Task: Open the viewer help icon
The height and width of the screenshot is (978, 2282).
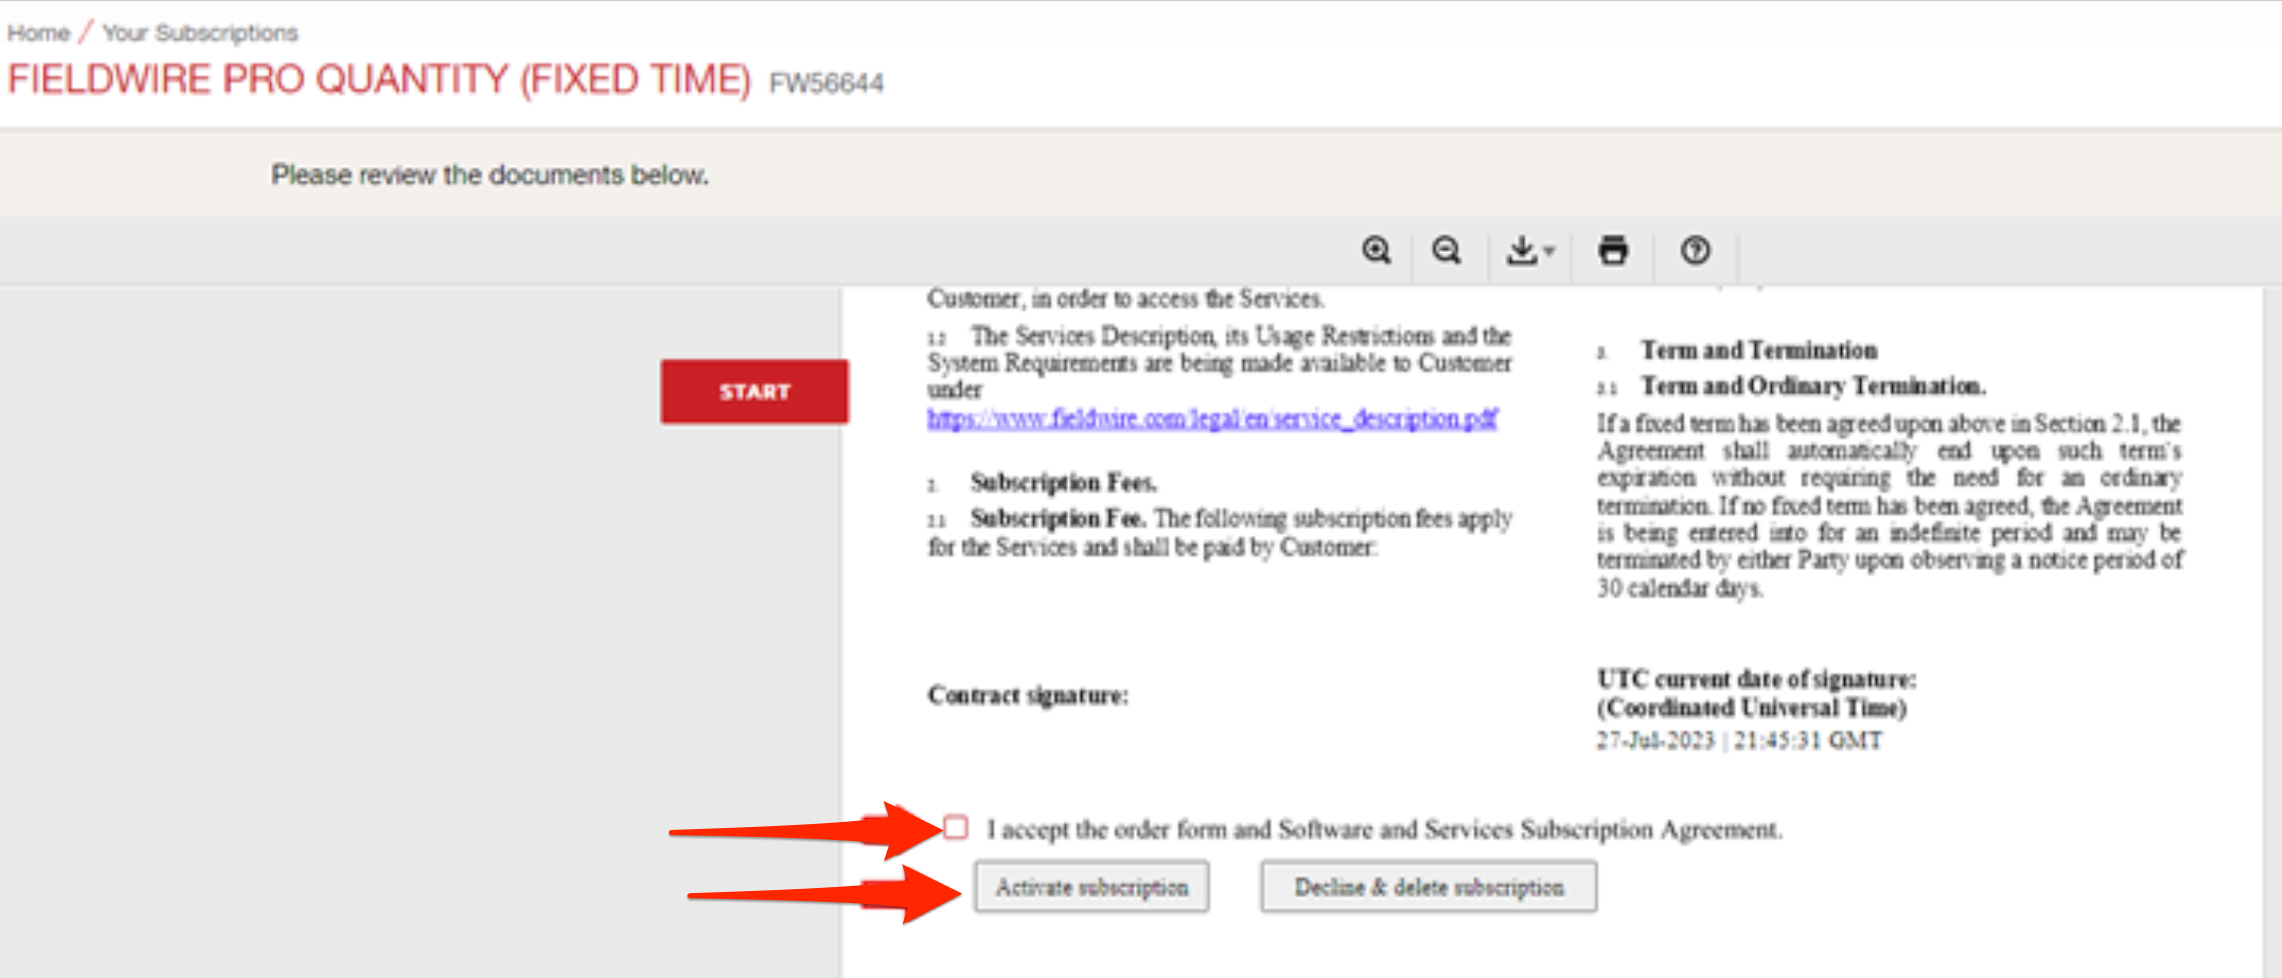Action: coord(1695,250)
